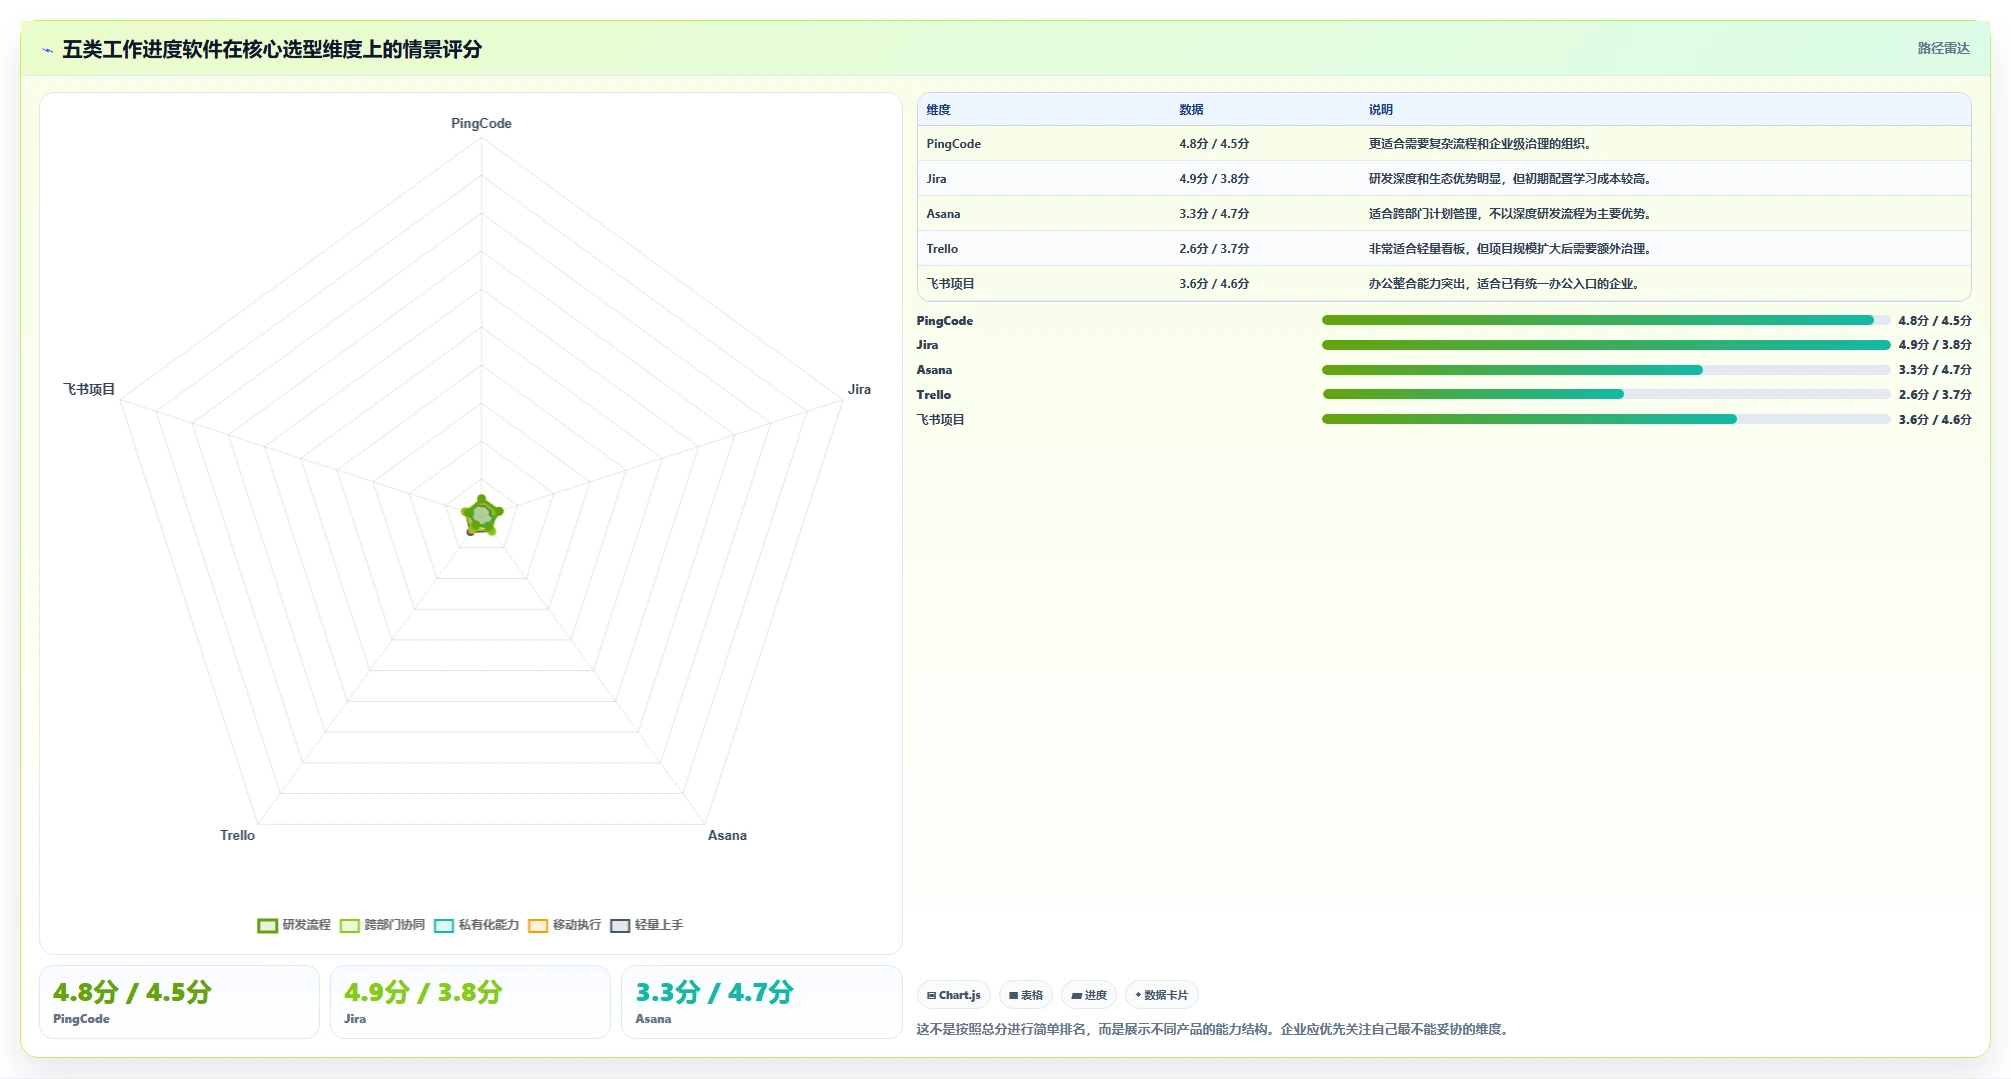Viewport: 2011px width, 1079px height.
Task: Click the small icon before the page title
Action: tap(47, 50)
